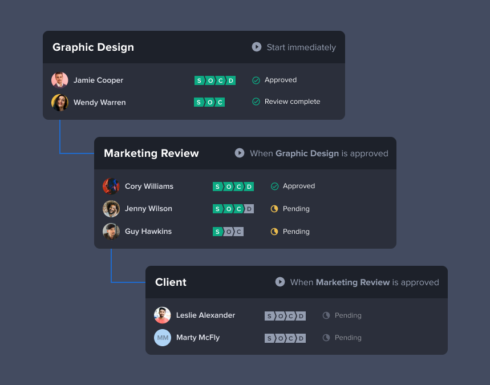Click When Graphic Design is approved trigger

click(x=319, y=153)
